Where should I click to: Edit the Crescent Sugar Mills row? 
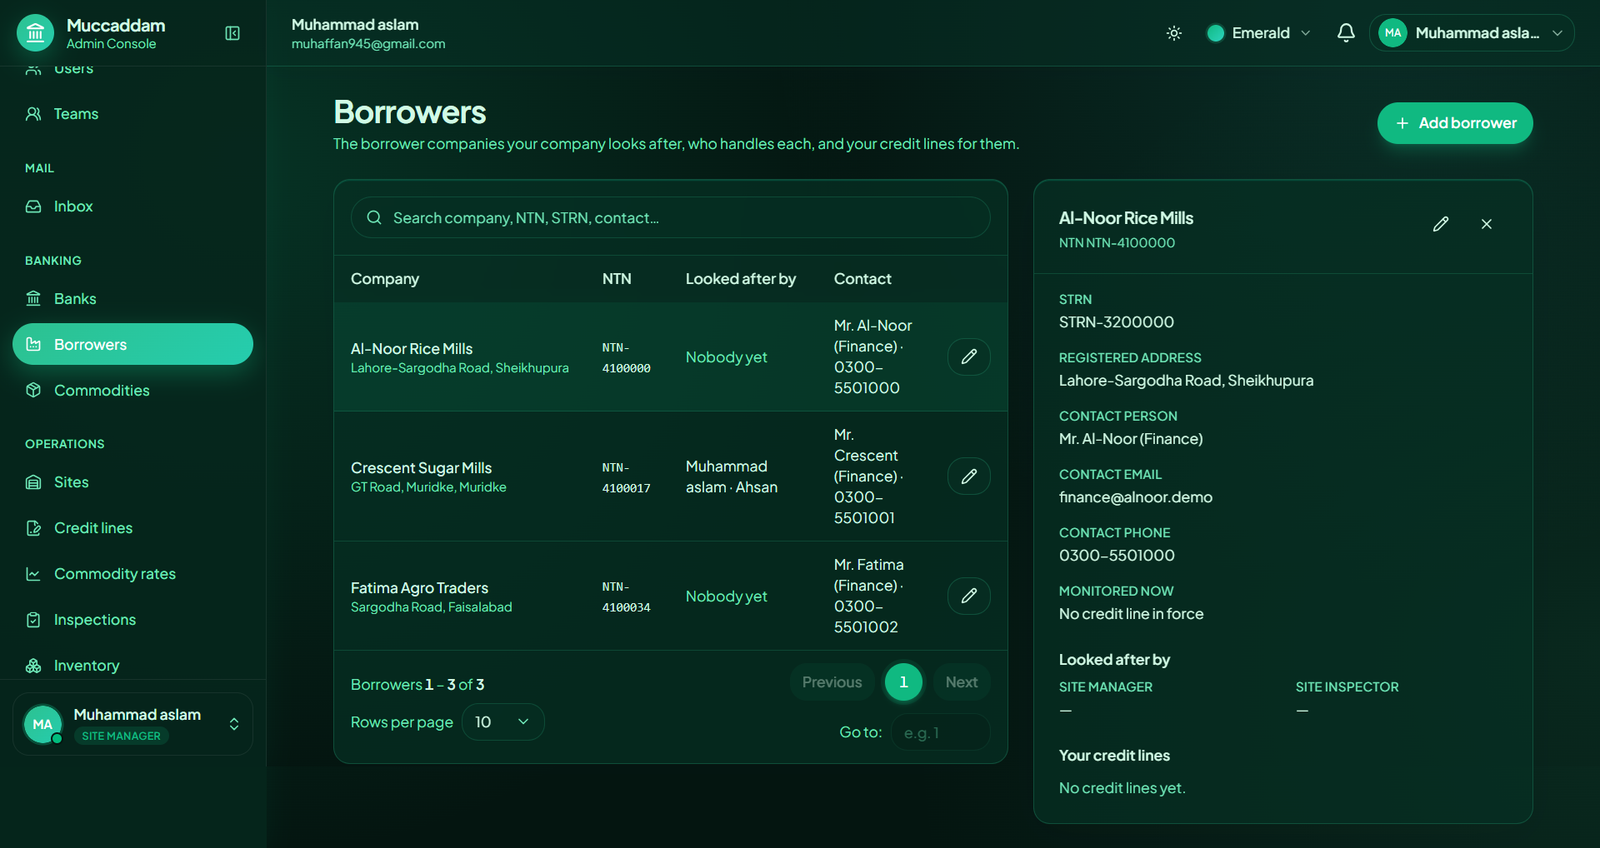[x=969, y=476]
